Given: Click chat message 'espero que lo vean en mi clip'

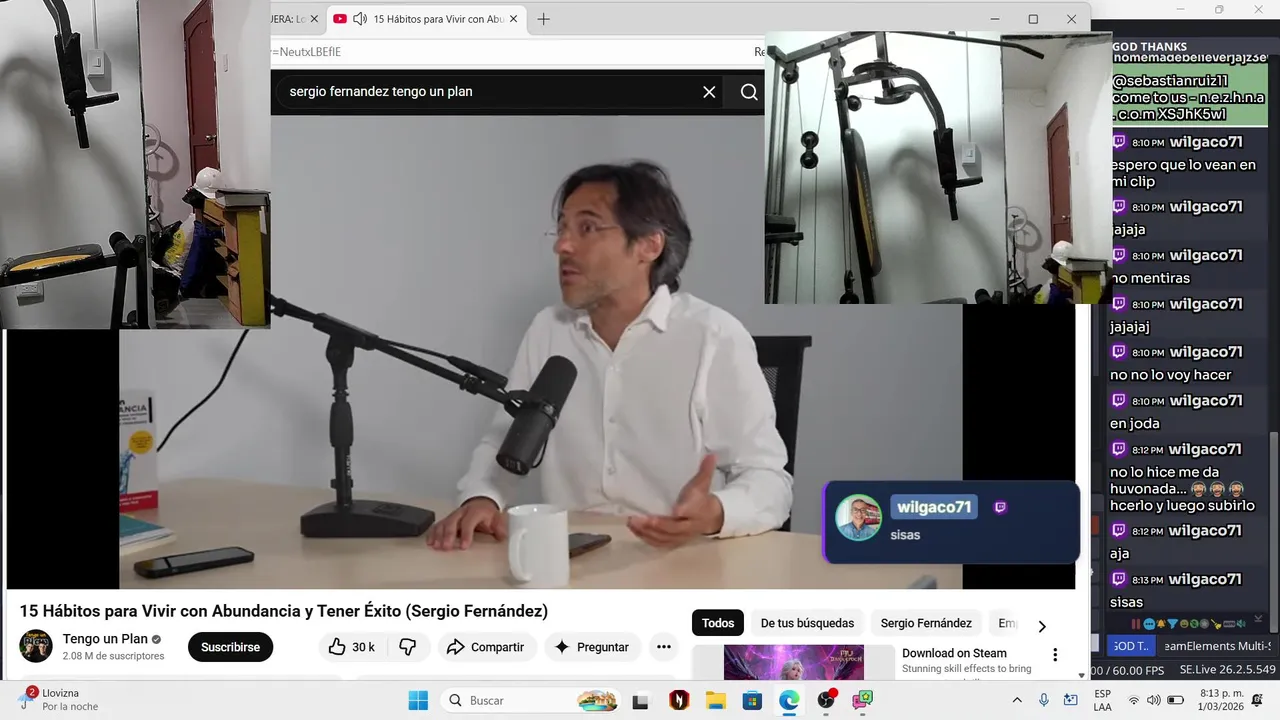Looking at the screenshot, I should pos(1184,173).
